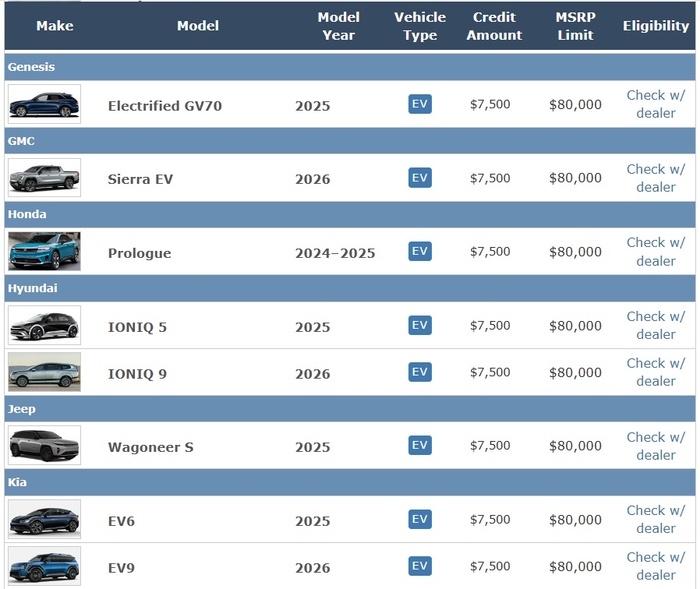700x589 pixels.
Task: Click the EV badge for Sierra EV
Action: pos(420,178)
